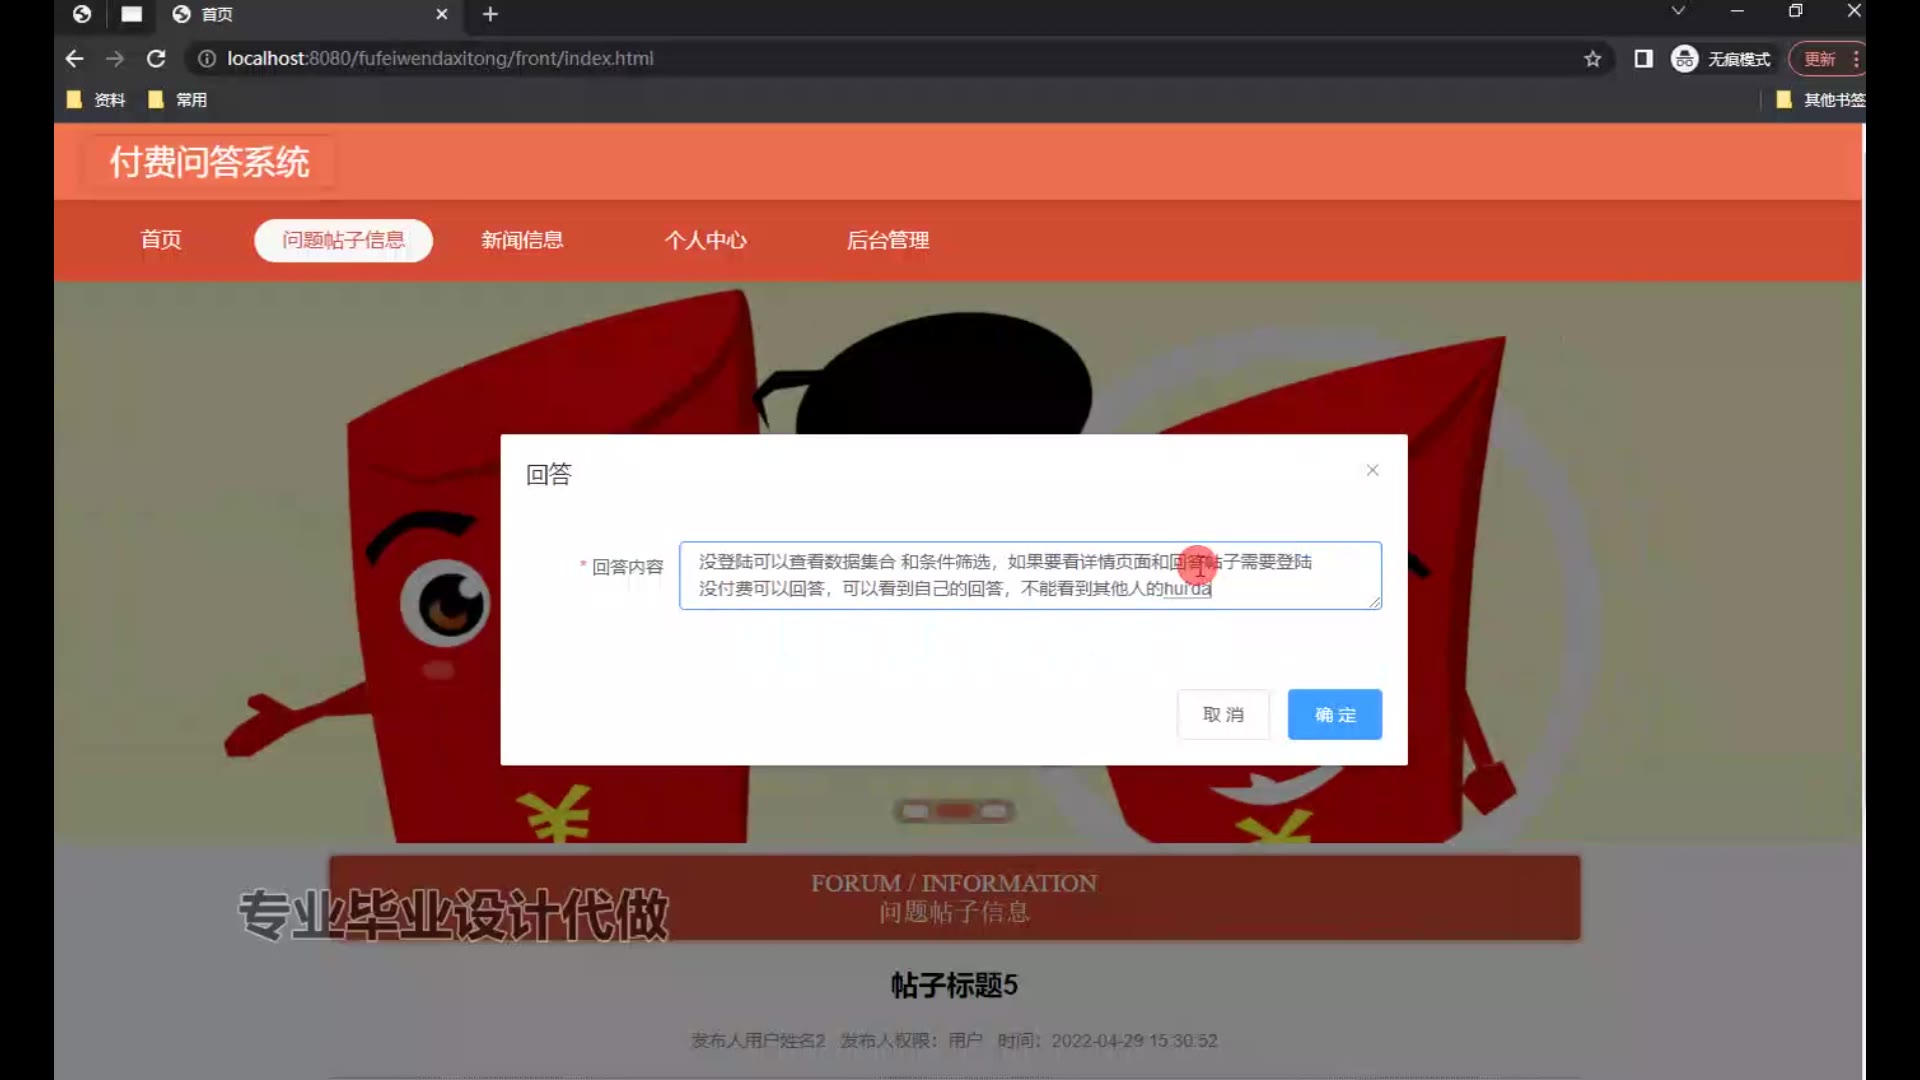Open the side panel icon
The height and width of the screenshot is (1080, 1920).
1643,59
